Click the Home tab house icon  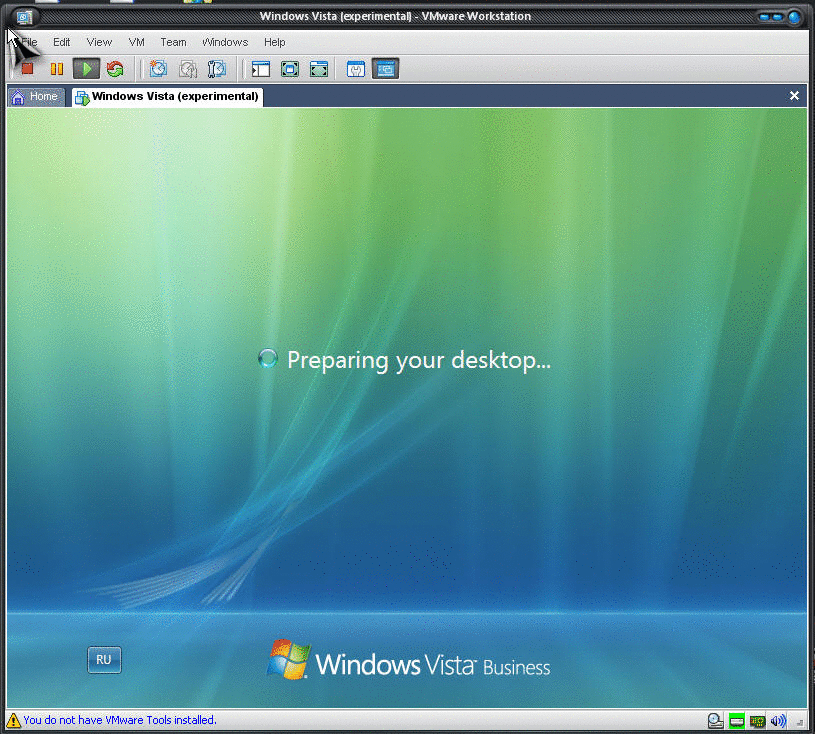[18, 97]
